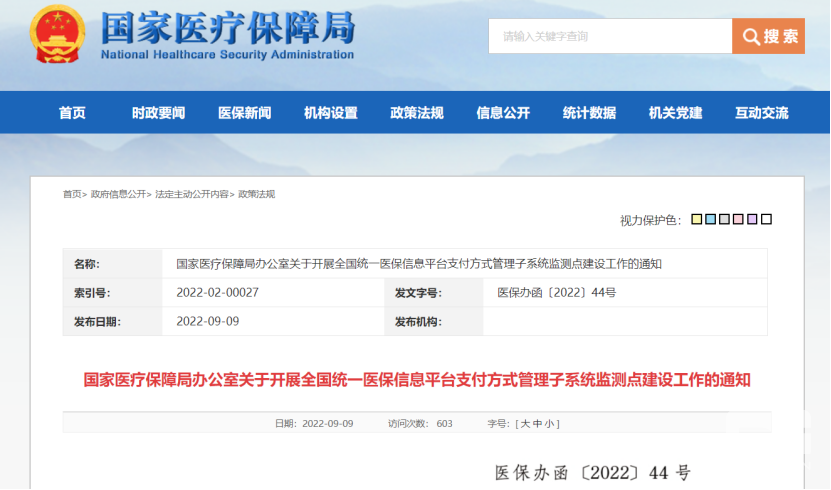Image resolution: width=831 pixels, height=490 pixels.
Task: Go to the 时政要闻 navigation tab
Action: (x=158, y=113)
